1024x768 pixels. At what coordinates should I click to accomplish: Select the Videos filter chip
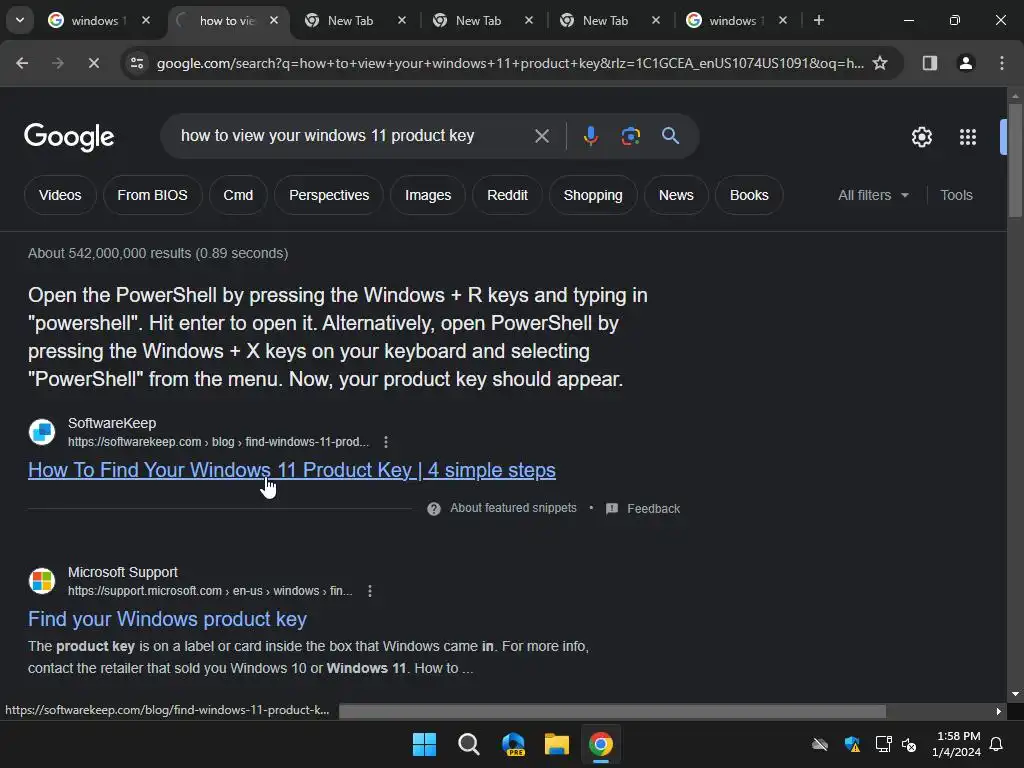60,195
